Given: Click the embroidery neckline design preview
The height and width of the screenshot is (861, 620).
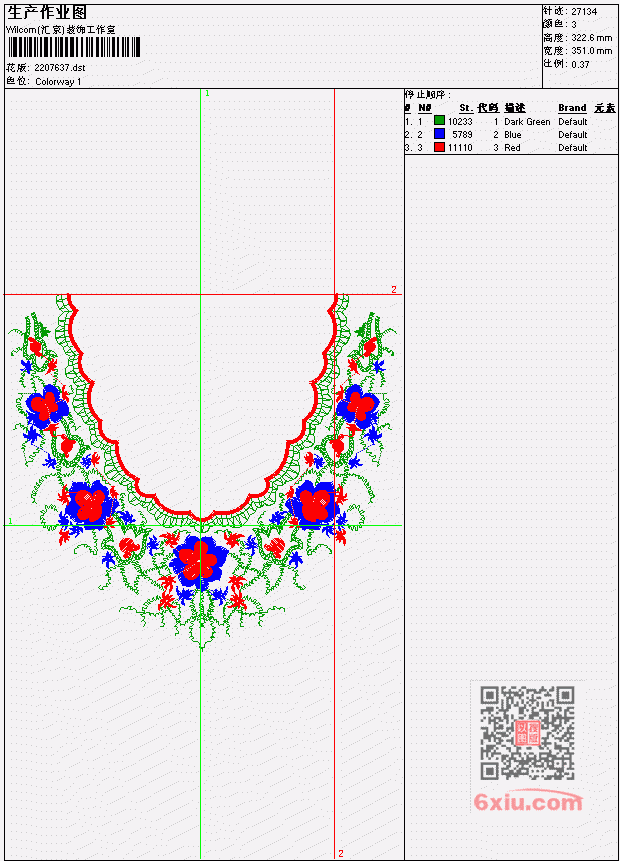Looking at the screenshot, I should (x=202, y=471).
